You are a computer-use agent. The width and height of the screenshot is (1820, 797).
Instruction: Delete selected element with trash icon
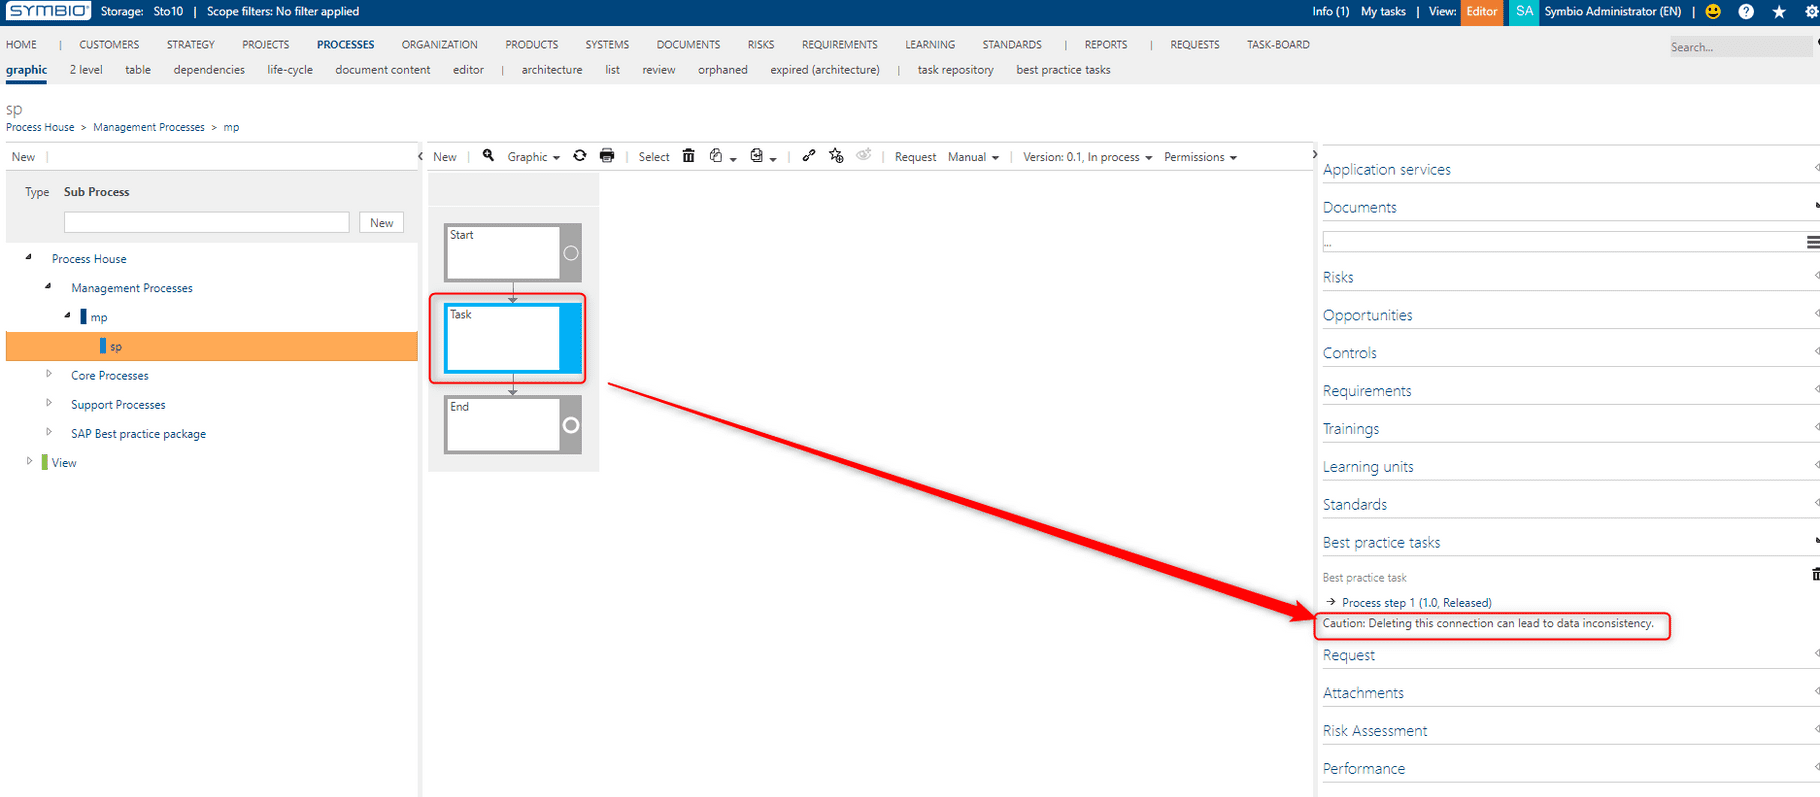(688, 156)
